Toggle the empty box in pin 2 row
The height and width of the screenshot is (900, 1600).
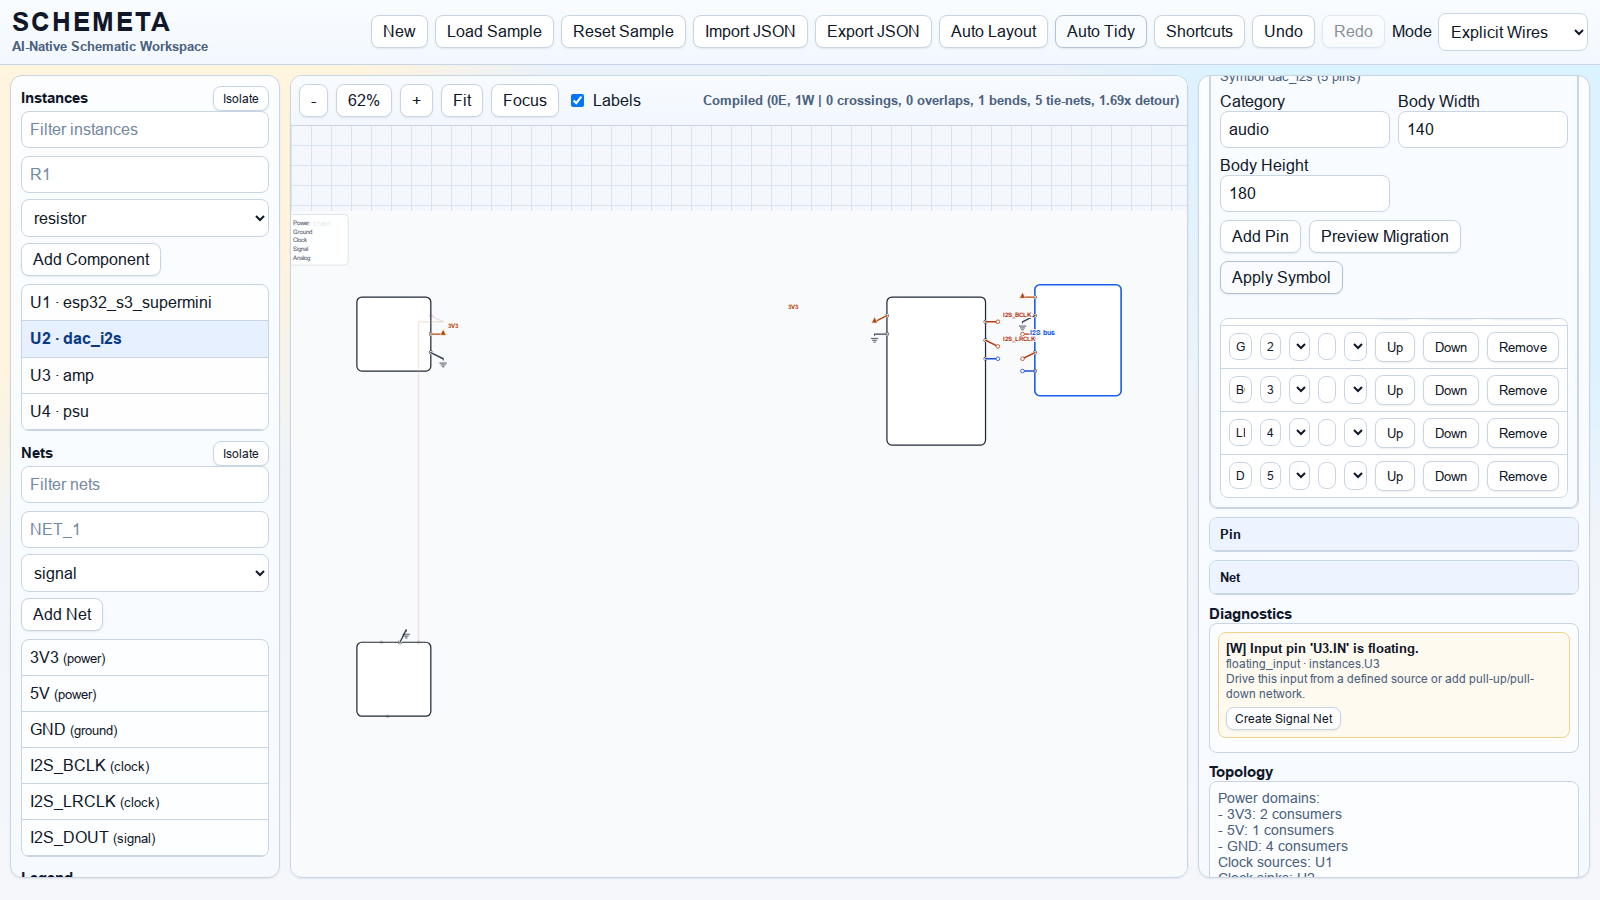pos(1327,347)
